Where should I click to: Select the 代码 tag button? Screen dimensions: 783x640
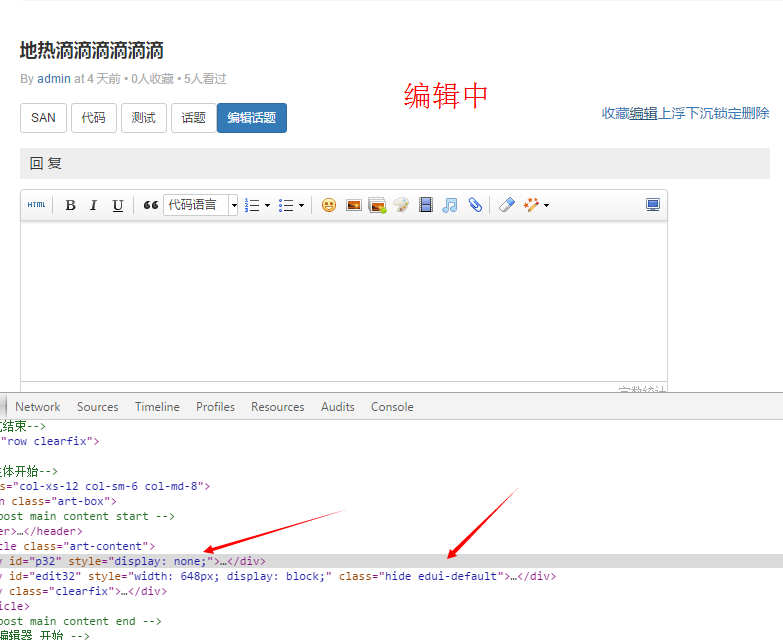click(x=93, y=118)
